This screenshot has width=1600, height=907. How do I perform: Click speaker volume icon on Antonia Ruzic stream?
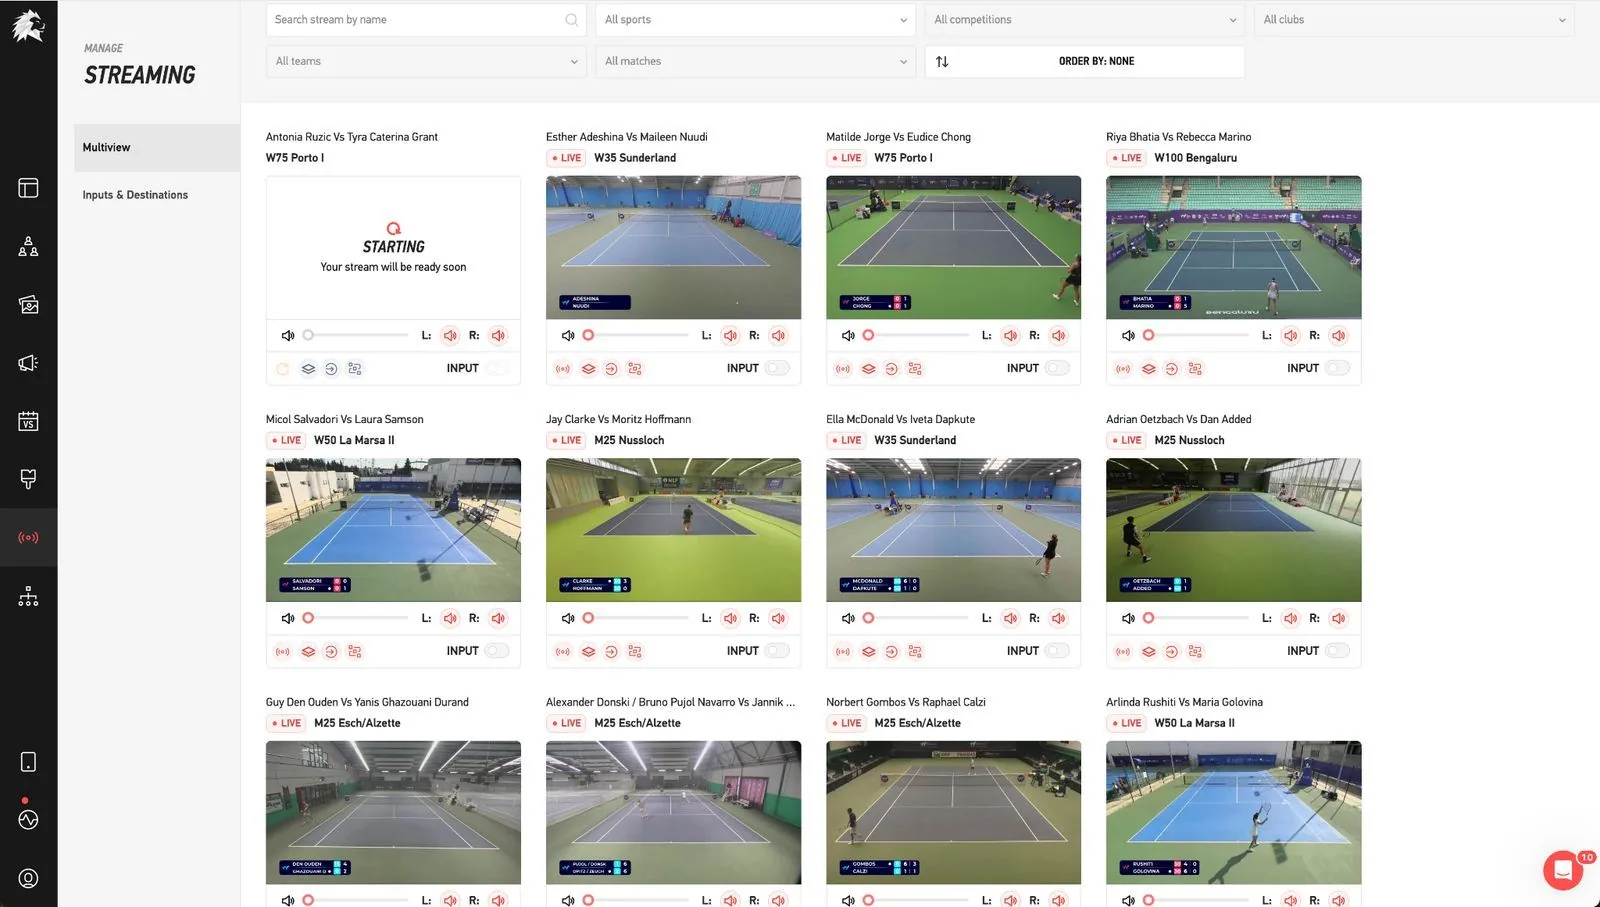point(288,336)
